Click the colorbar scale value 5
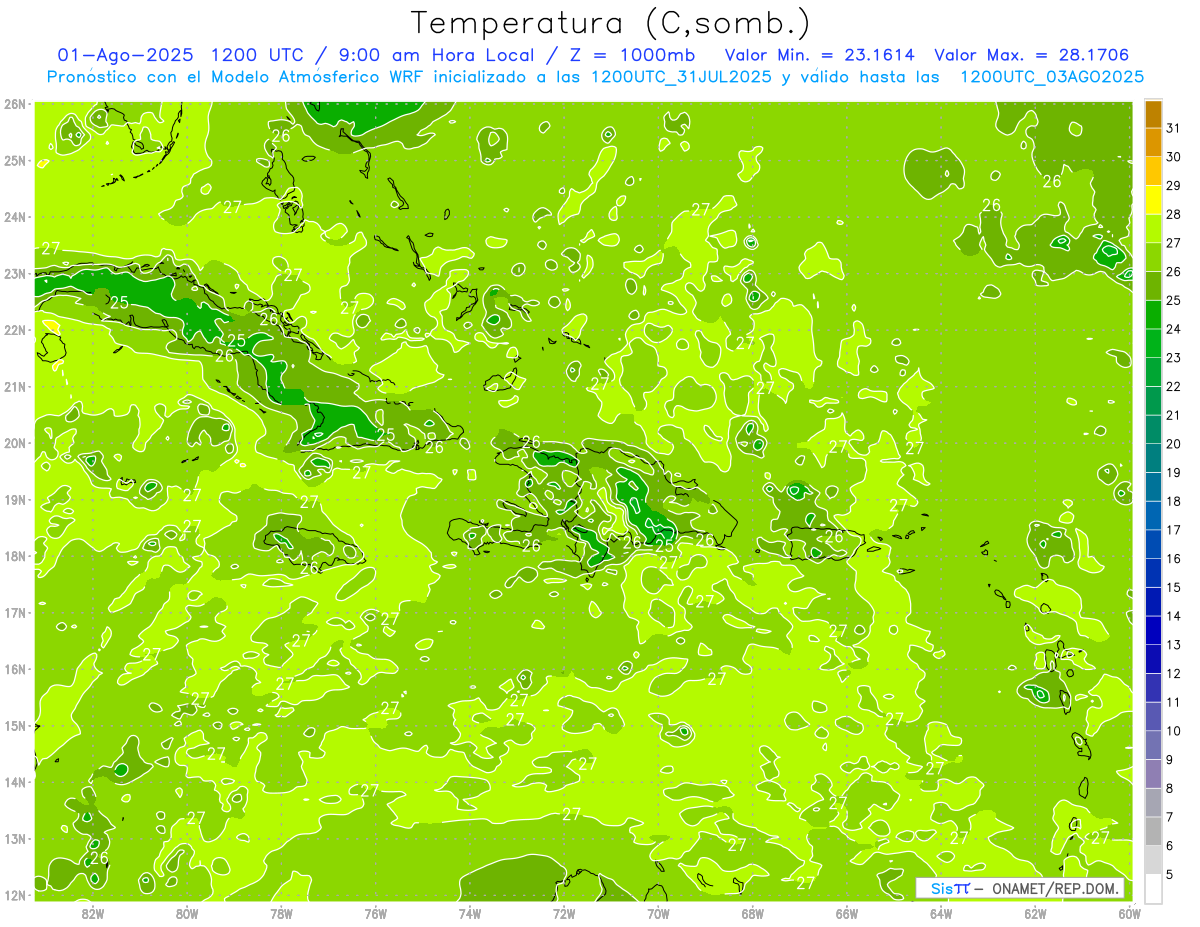Viewport: 1200px width, 927px height. pyautogui.click(x=1170, y=875)
